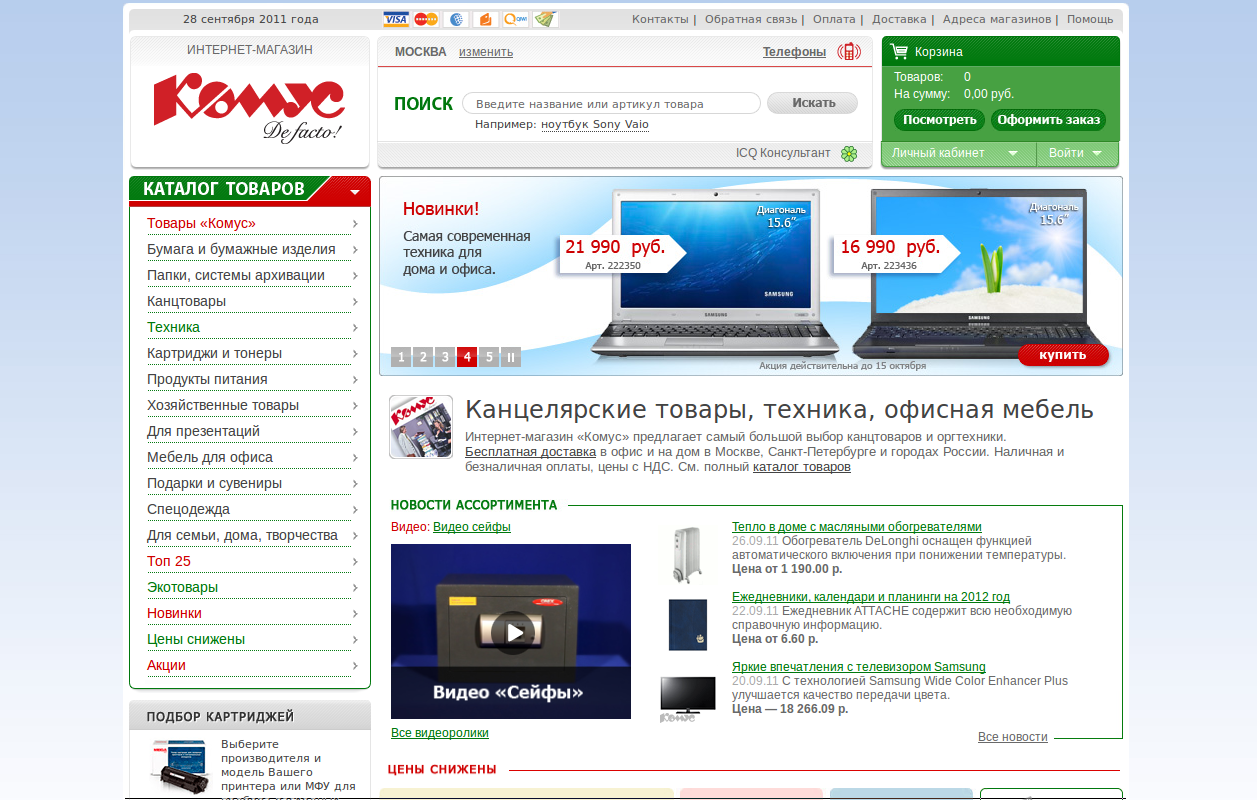1257x800 pixels.
Task: Open the Оплата link
Action: pyautogui.click(x=834, y=19)
